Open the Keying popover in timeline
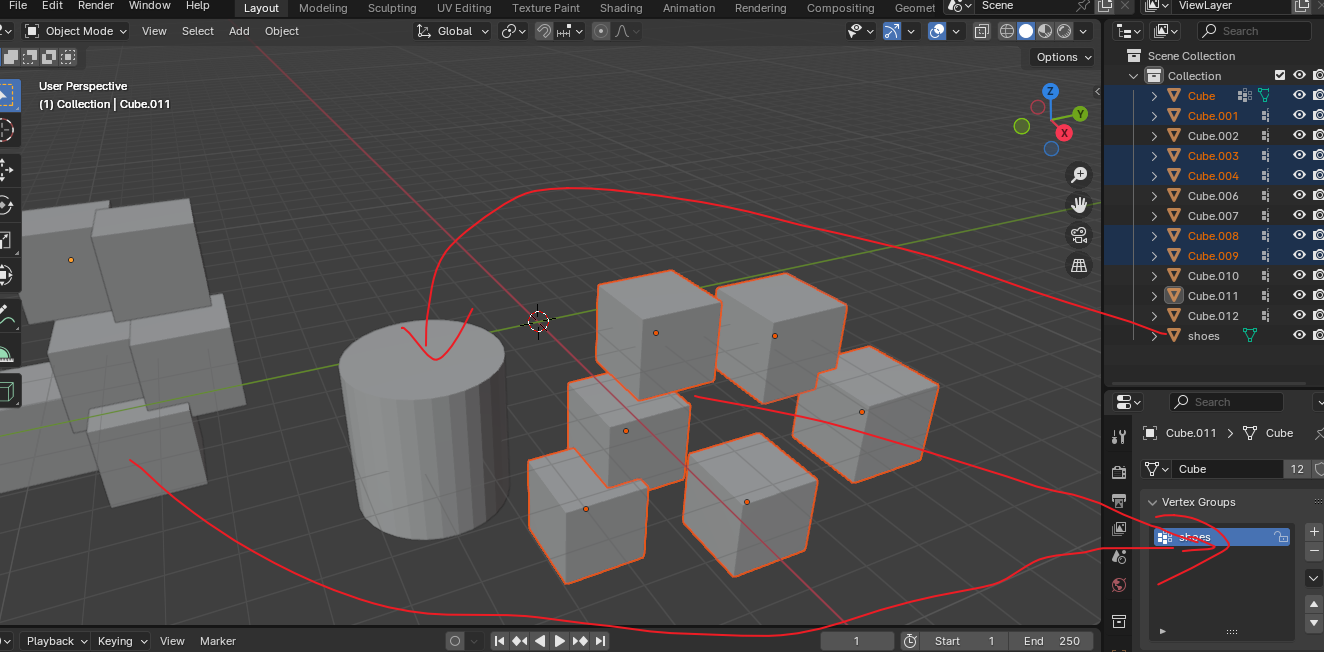1324x652 pixels. (x=121, y=641)
